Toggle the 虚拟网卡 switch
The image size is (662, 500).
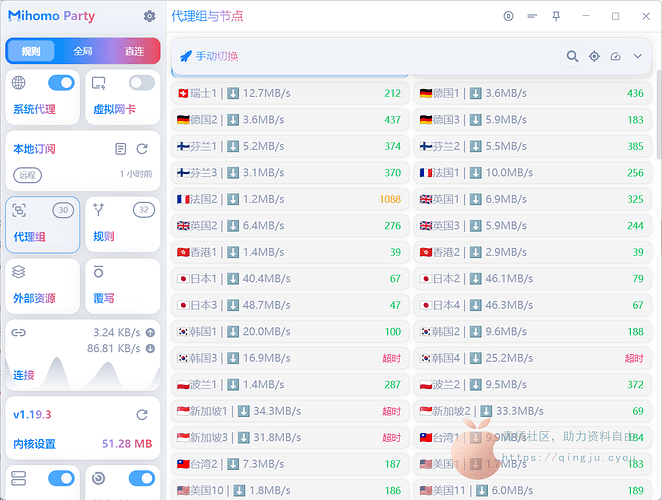(142, 83)
